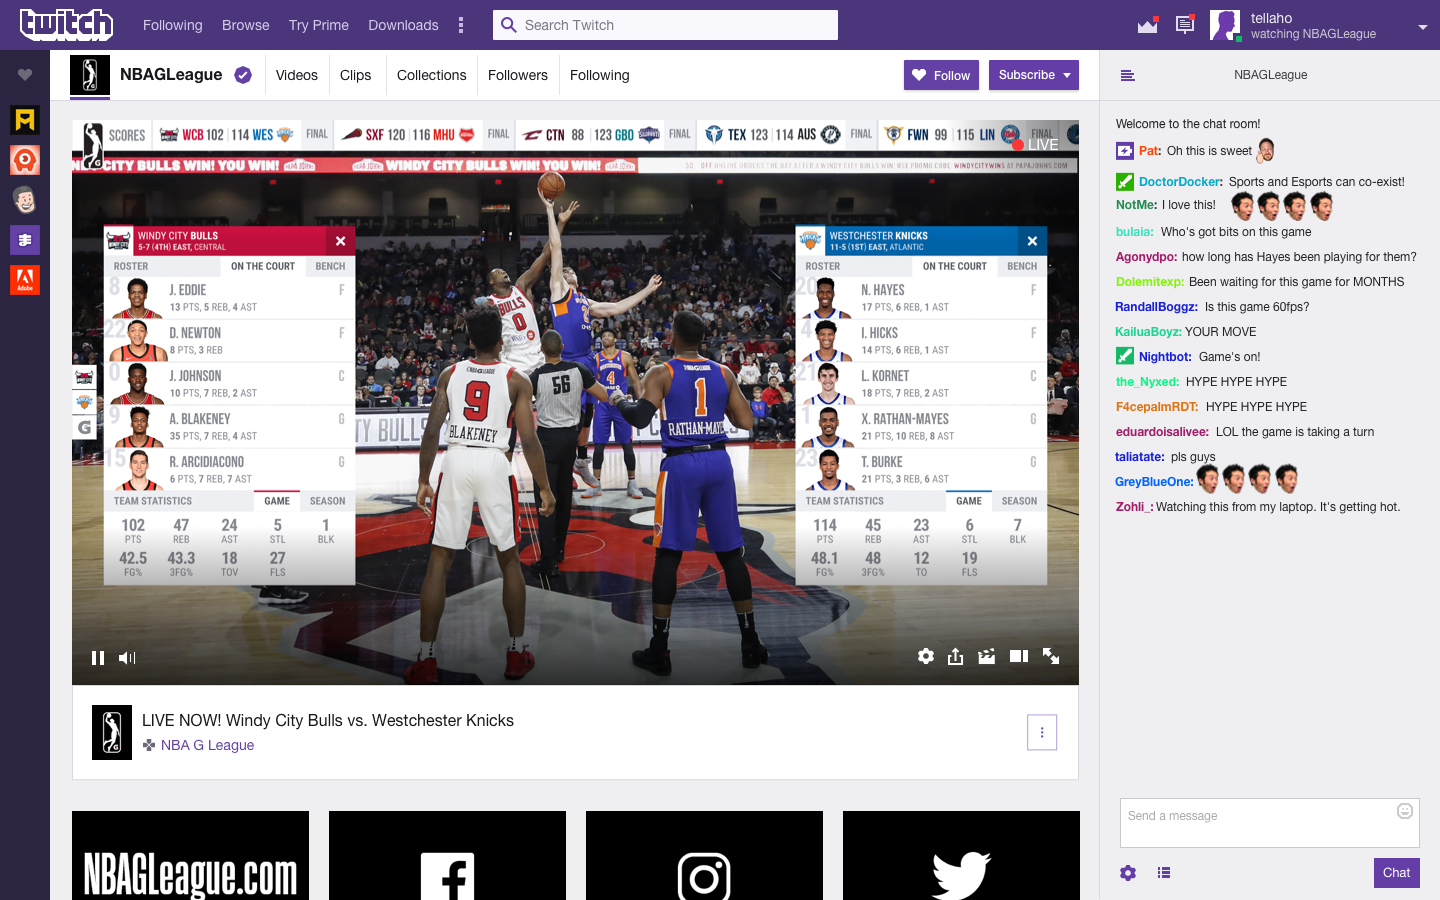
Task: Click DoctorDocker username in chat
Action: pos(1180,182)
